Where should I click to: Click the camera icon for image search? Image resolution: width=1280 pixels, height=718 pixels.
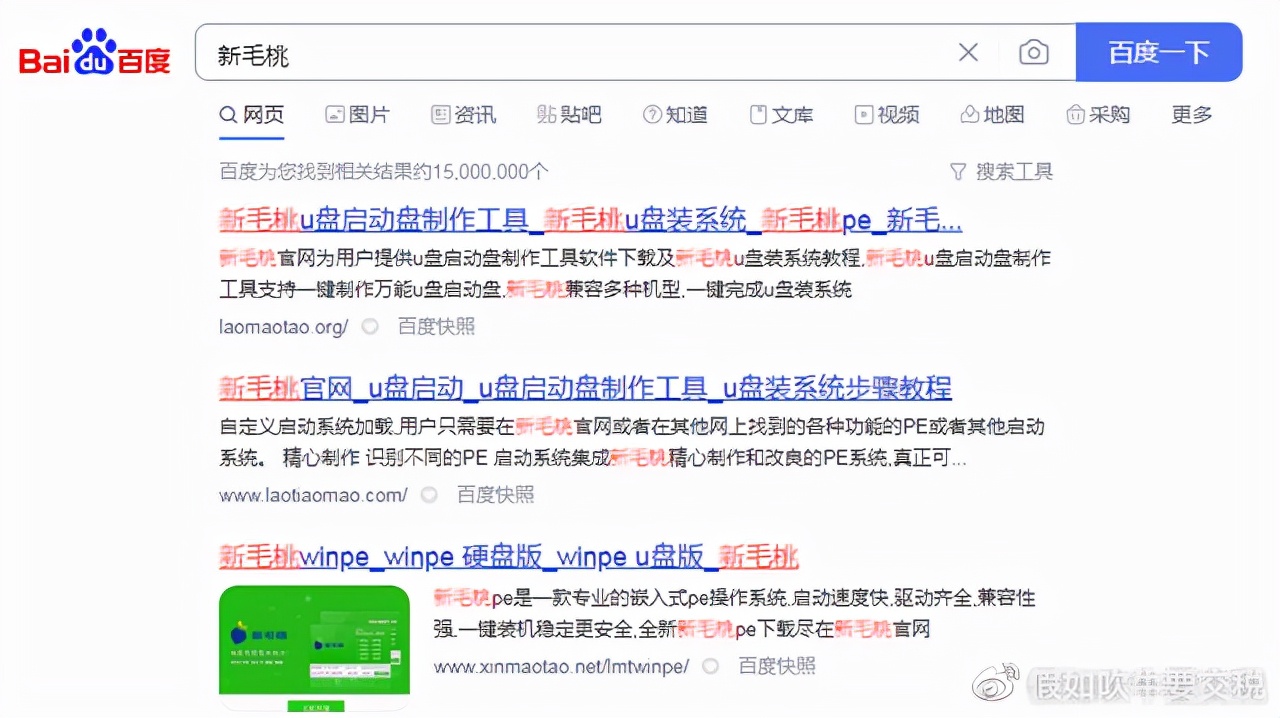[1034, 52]
